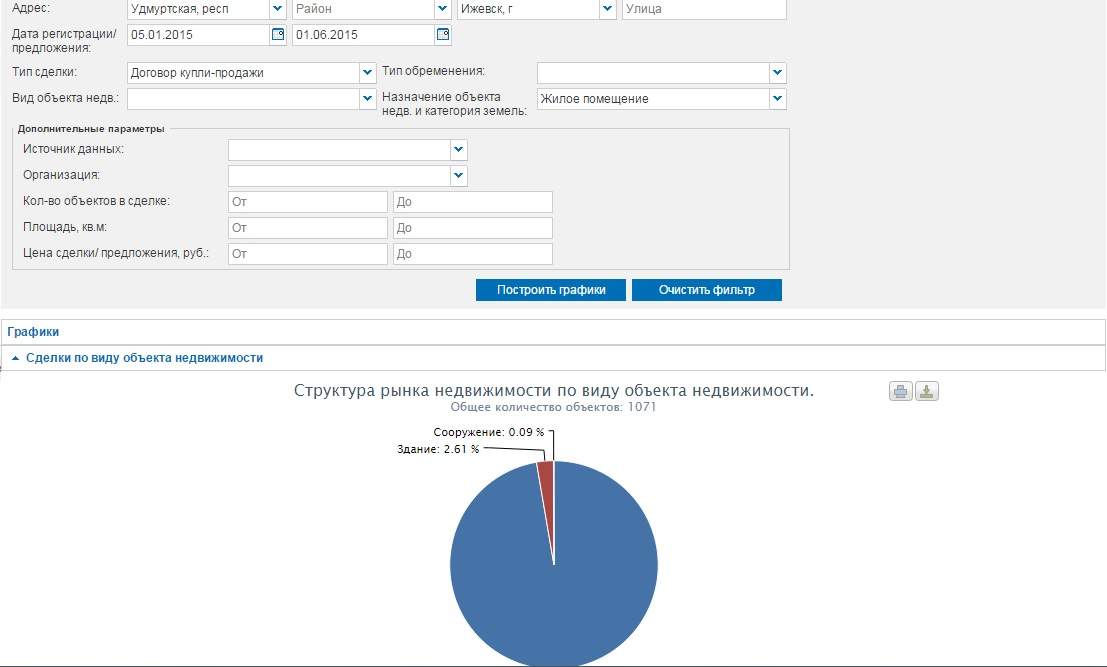The width and height of the screenshot is (1107, 667).
Task: Collapse section arrow next to Сделки по виду
Action: [x=15, y=359]
